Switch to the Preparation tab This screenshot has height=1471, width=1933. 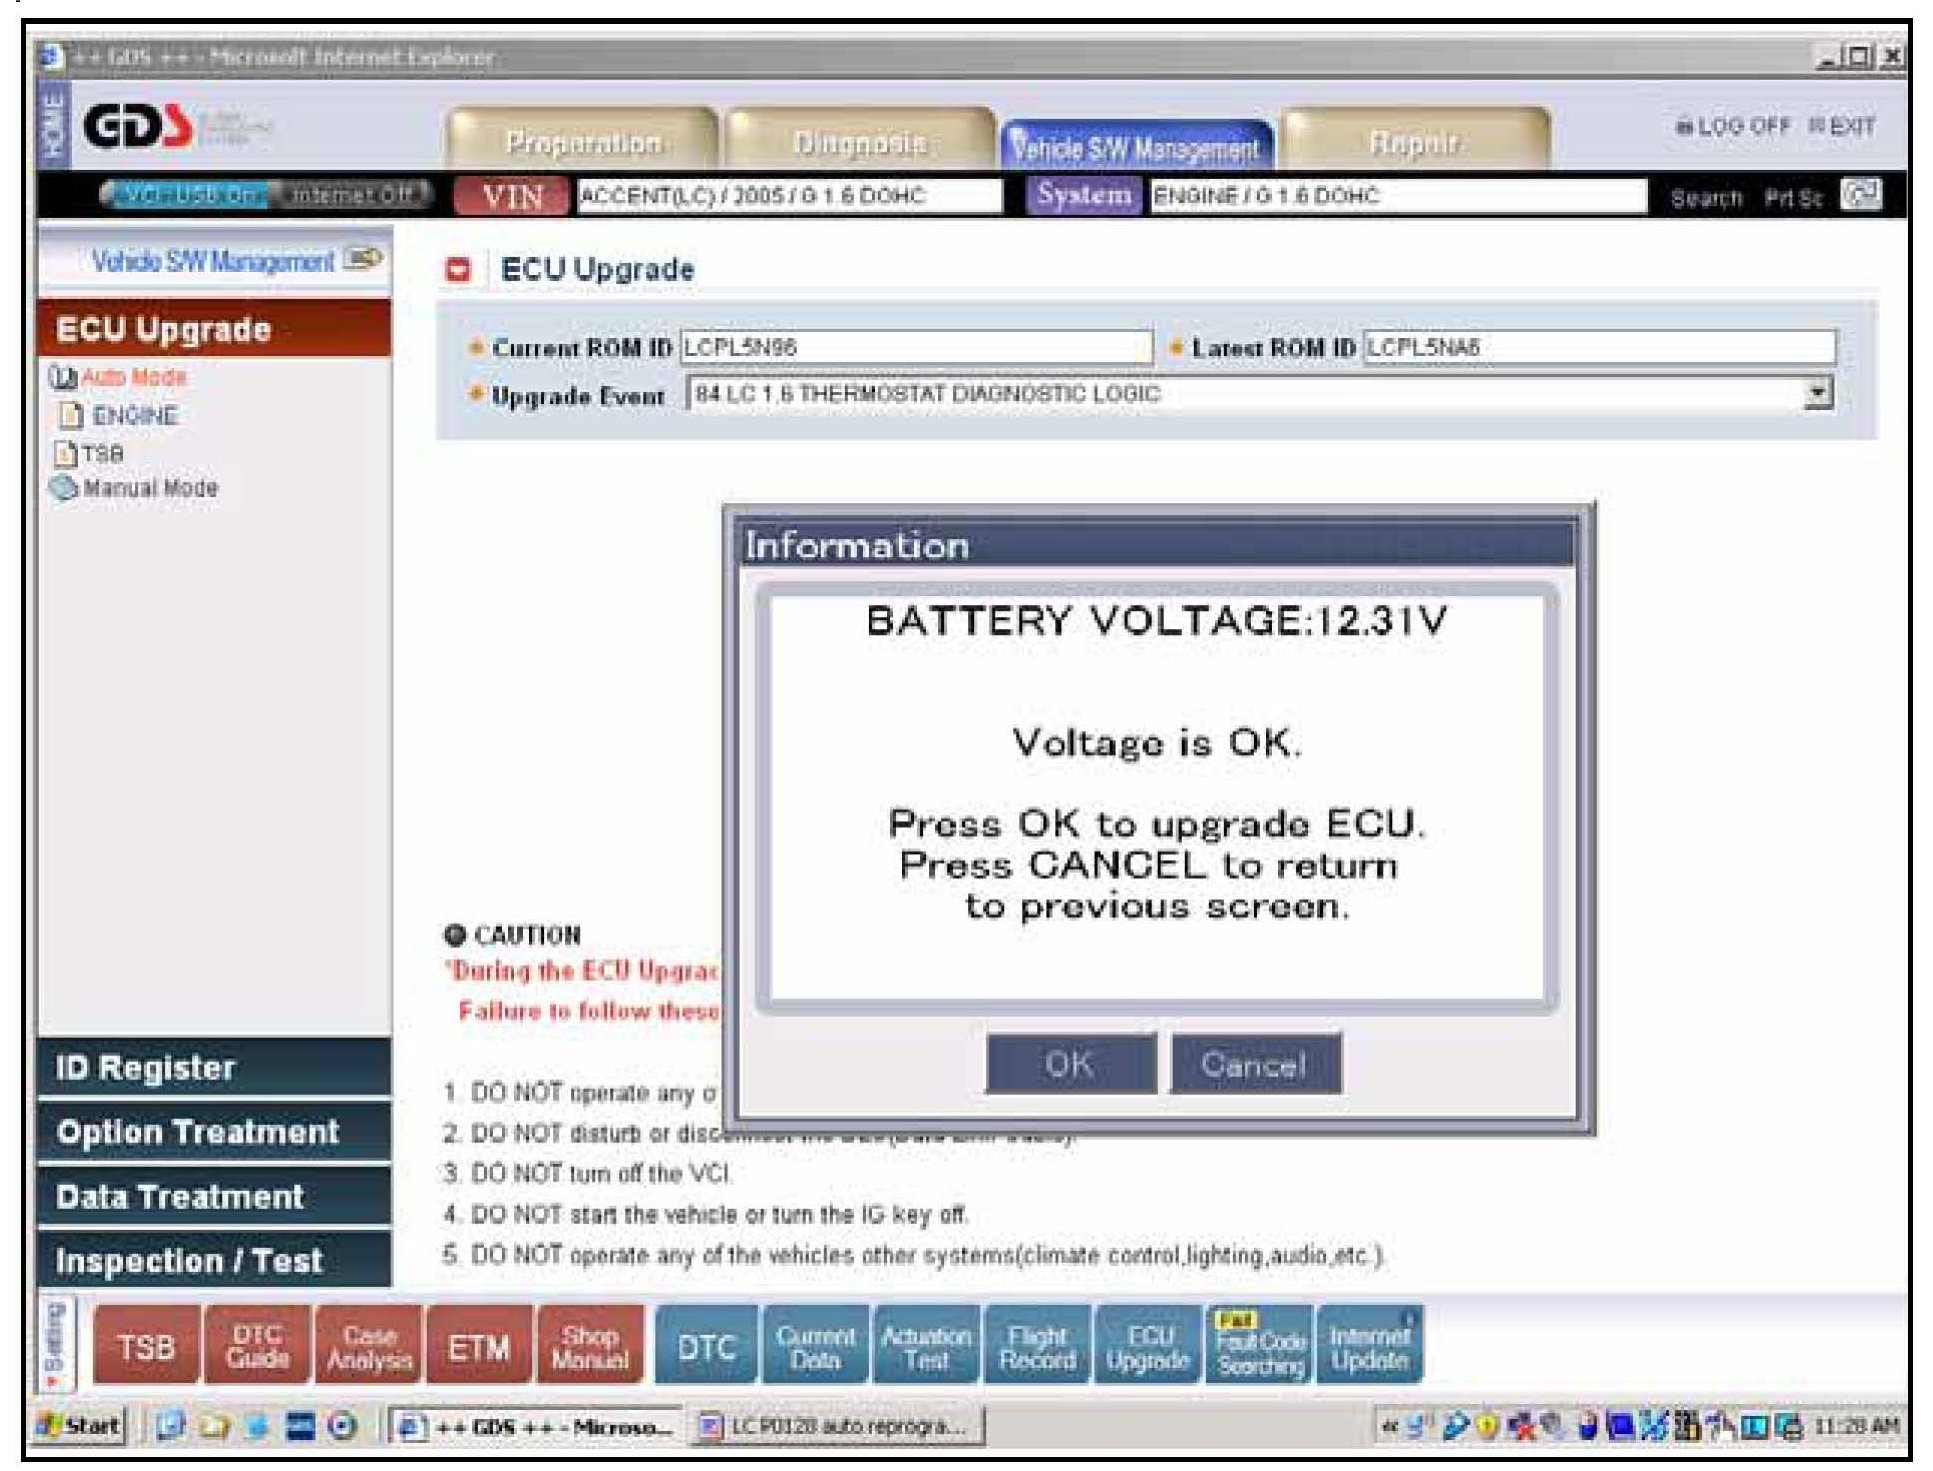tap(583, 142)
